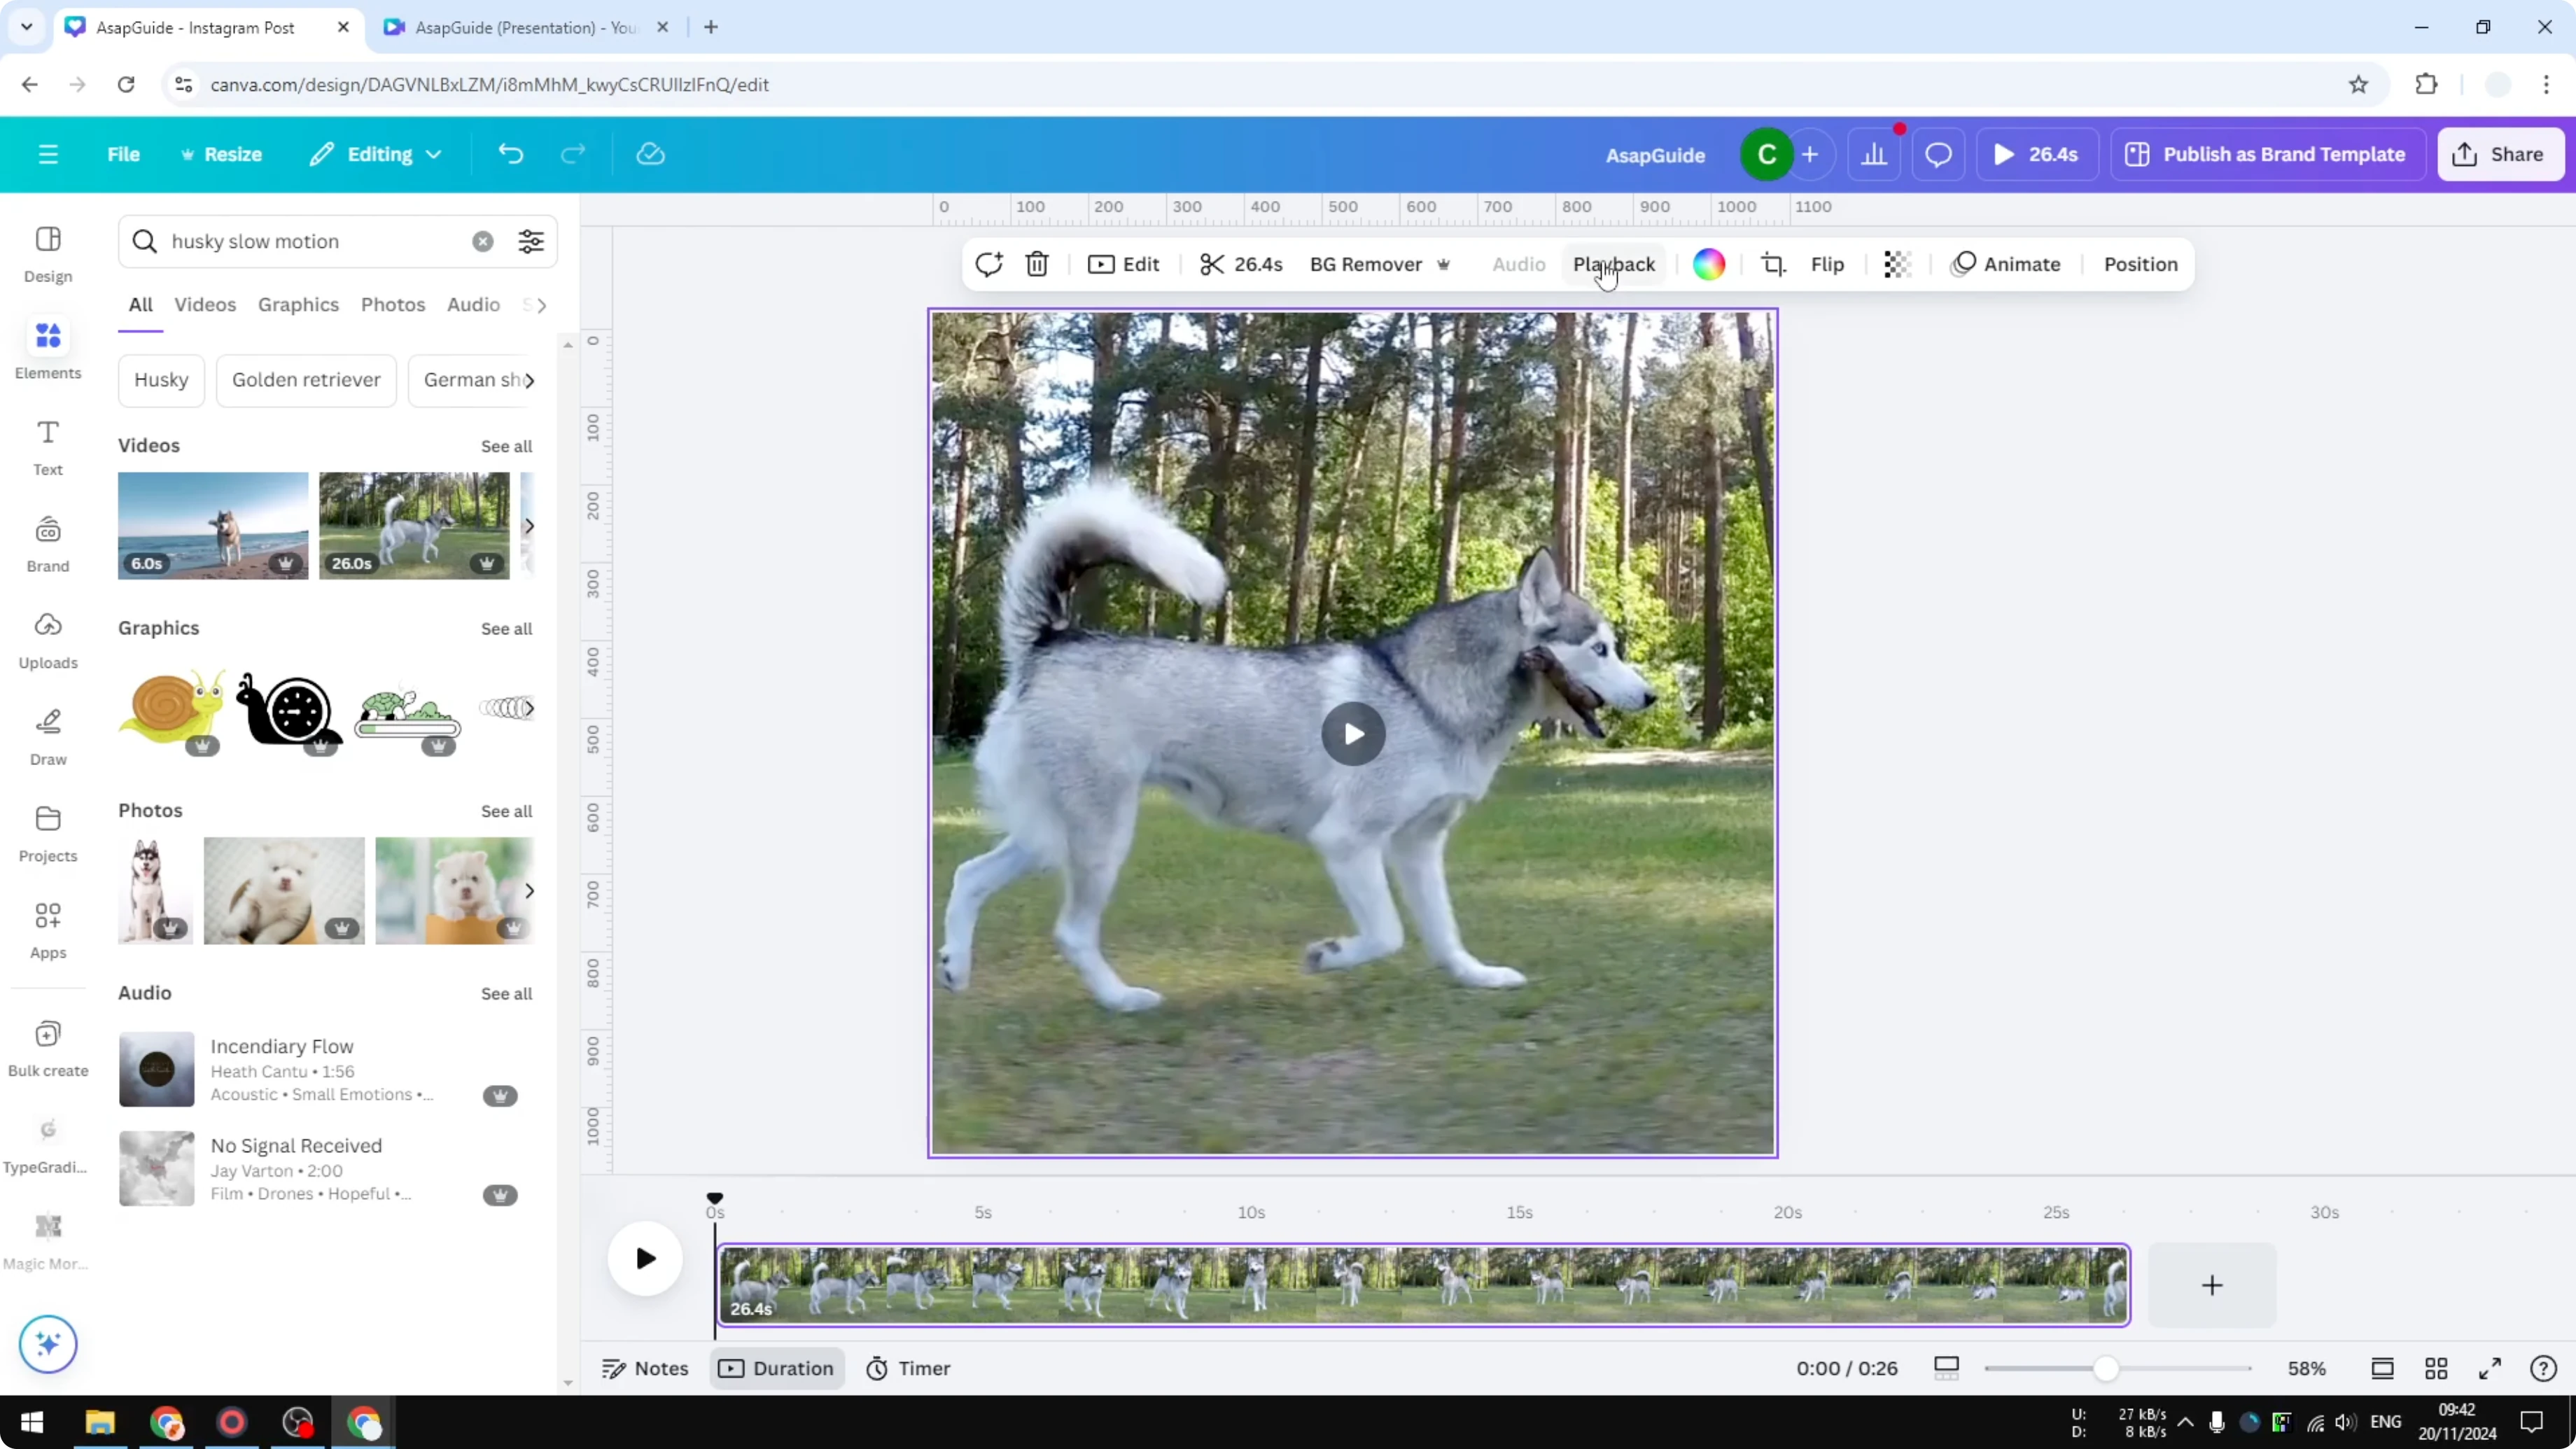Open the Animate tool
The width and height of the screenshot is (2576, 1449).
click(2007, 264)
